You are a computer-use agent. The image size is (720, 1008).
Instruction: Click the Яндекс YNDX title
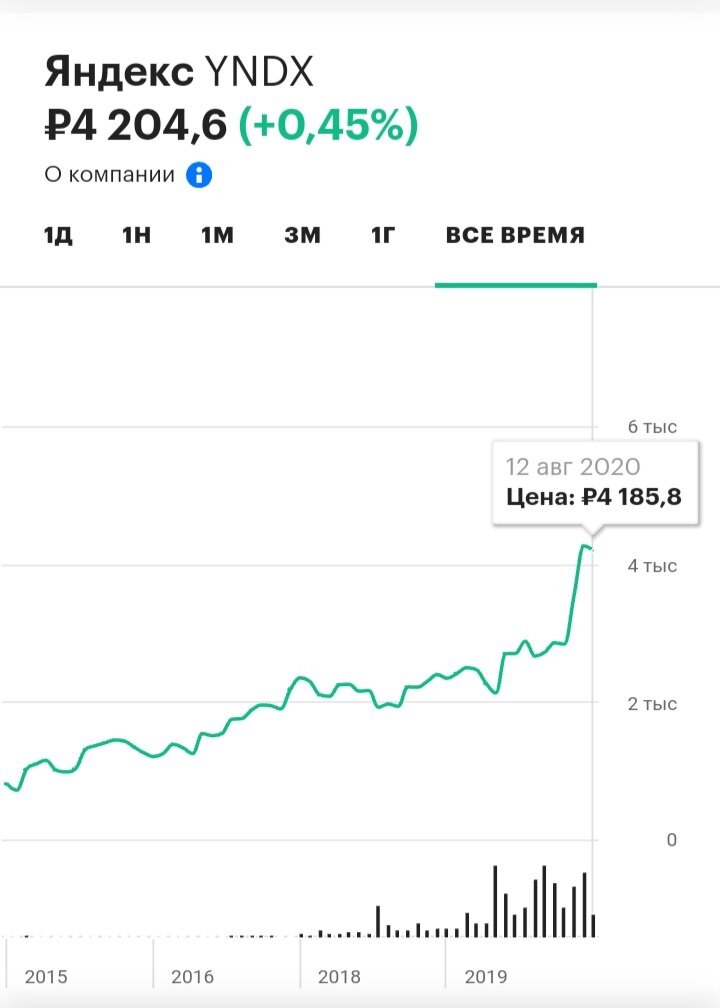pyautogui.click(x=179, y=71)
